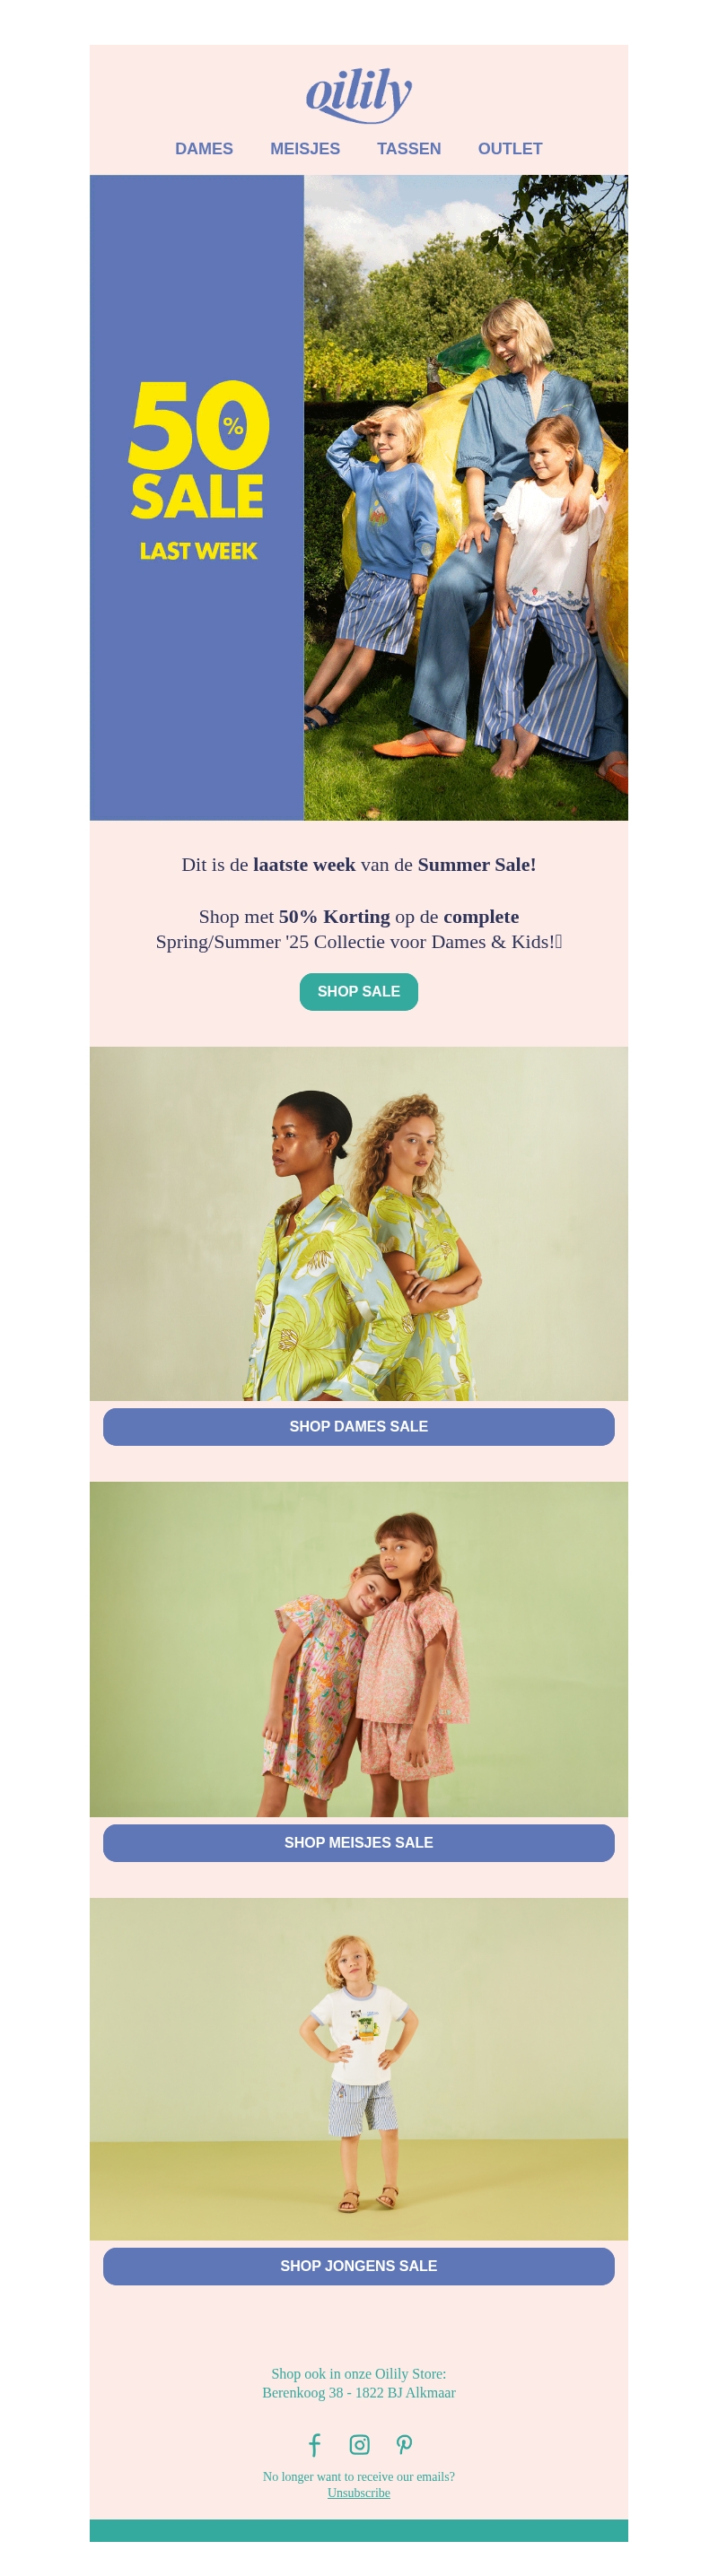Open the DAMES menu link
718x2576 pixels.
click(204, 149)
